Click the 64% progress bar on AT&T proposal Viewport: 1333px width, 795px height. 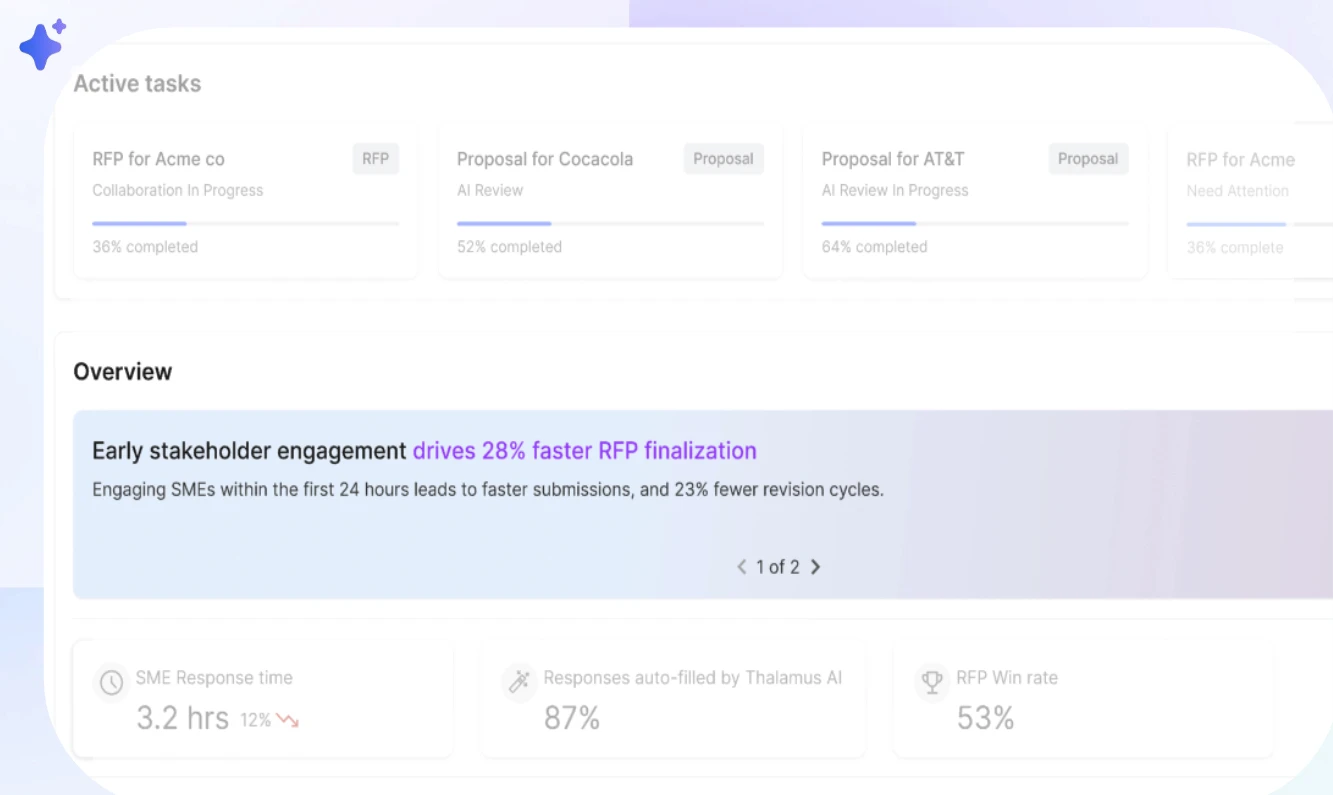point(975,224)
